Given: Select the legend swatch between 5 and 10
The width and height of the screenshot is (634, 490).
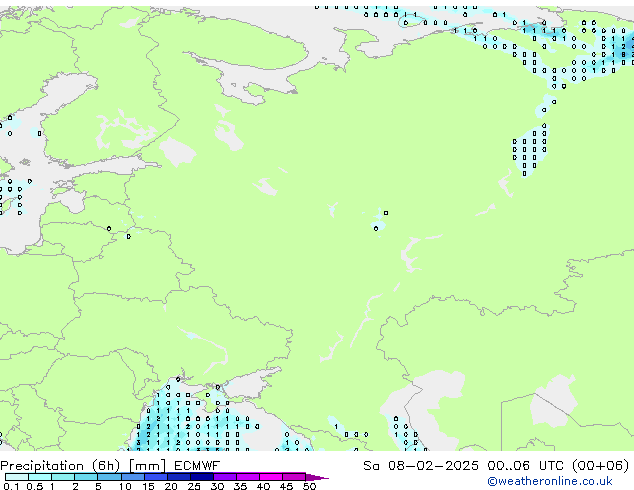Looking at the screenshot, I should click(110, 477).
